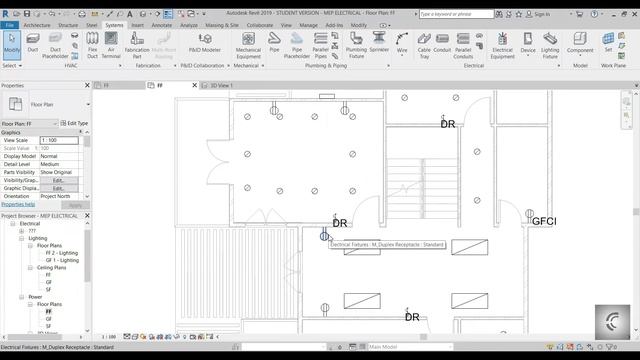Viewport: 640px width, 360px height.
Task: Open GF 1 - Lighting floor plan
Action: click(62, 260)
